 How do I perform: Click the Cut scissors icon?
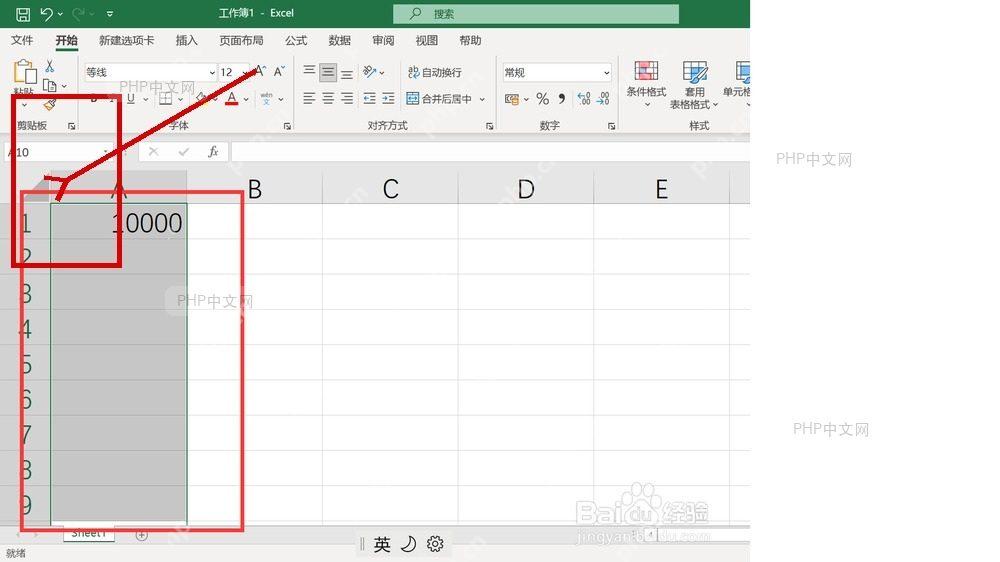(x=50, y=66)
